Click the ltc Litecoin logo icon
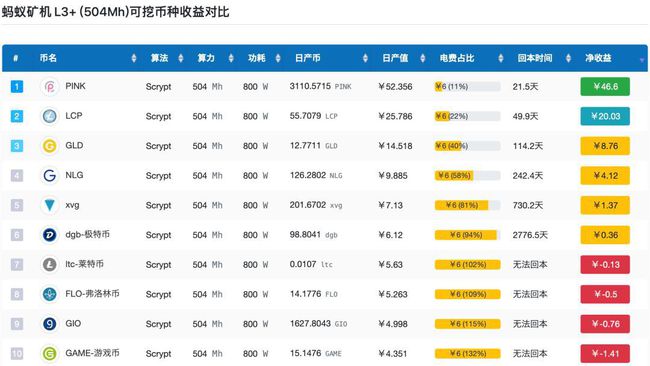The height and width of the screenshot is (366, 650). 50,264
